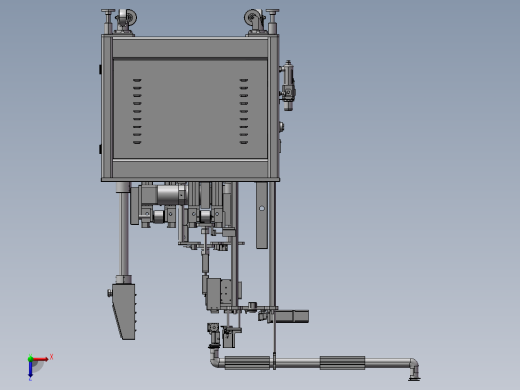The height and width of the screenshot is (390, 520).
Task: Select the louvered cabinet front panel
Action: click(190, 109)
